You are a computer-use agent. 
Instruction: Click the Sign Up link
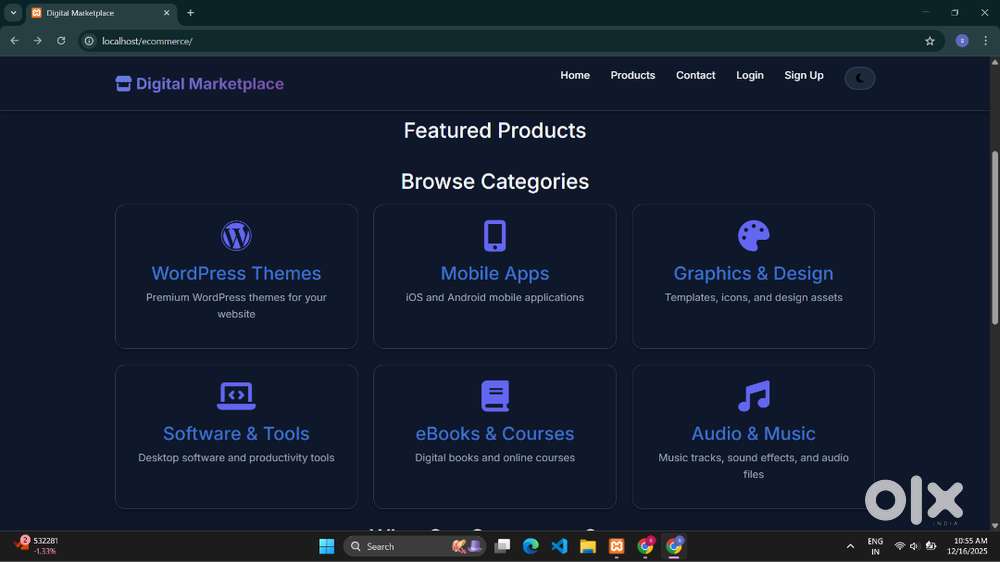click(804, 75)
